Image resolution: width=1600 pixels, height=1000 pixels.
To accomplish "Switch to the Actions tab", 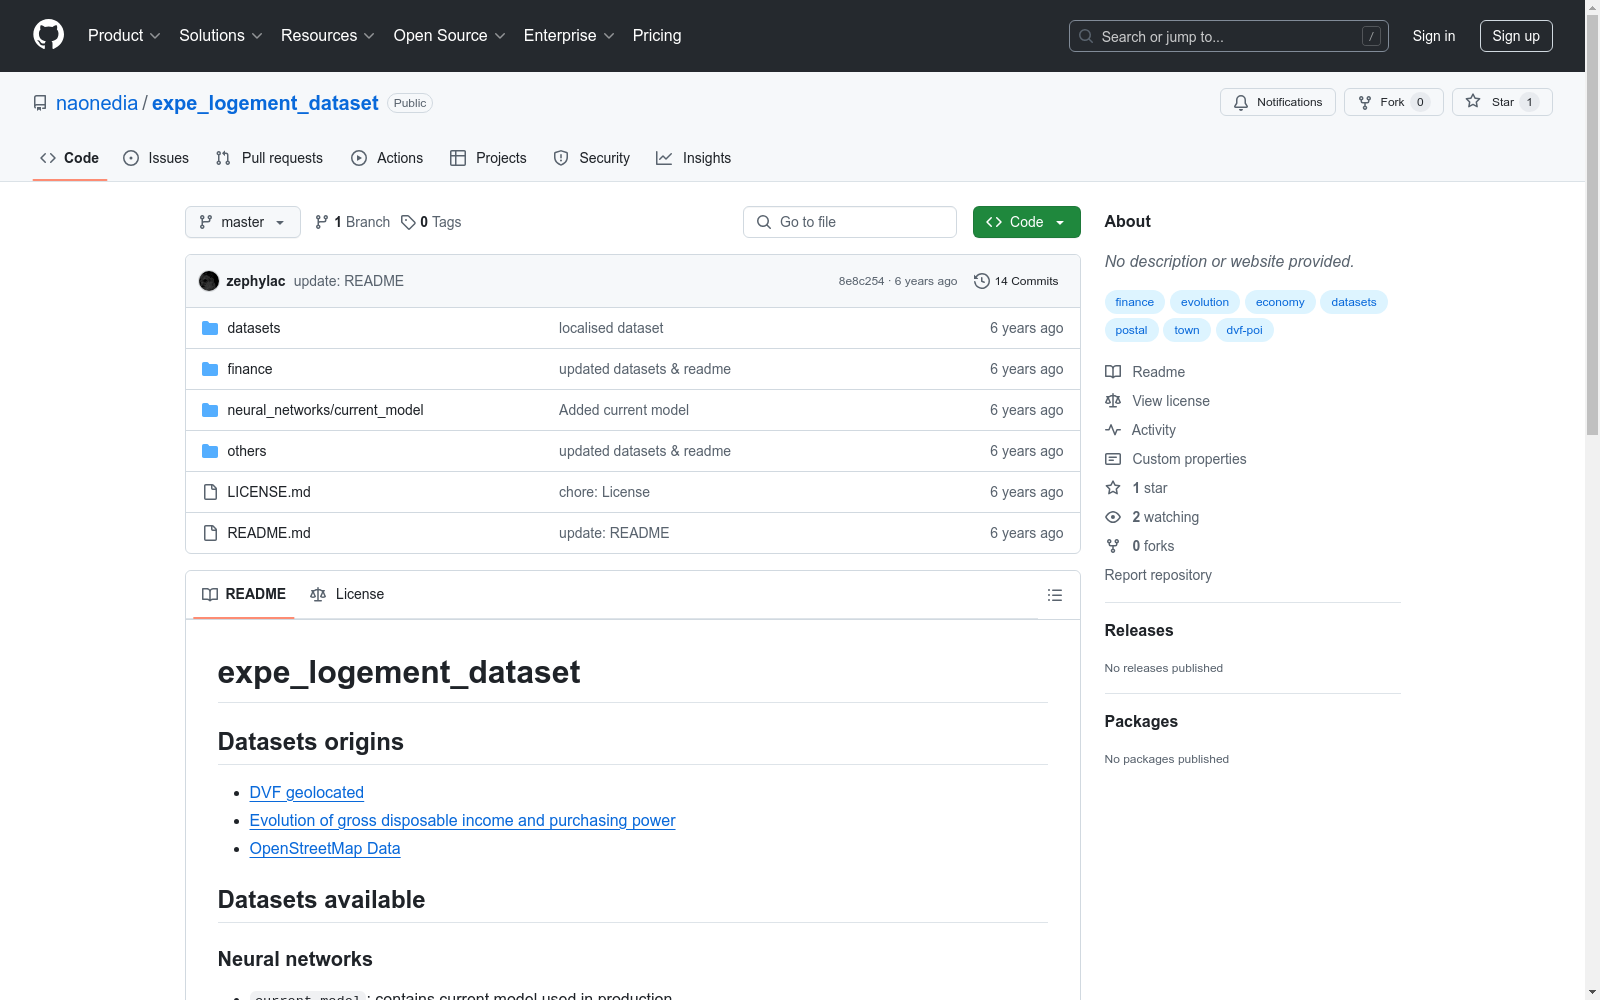I will pyautogui.click(x=387, y=158).
